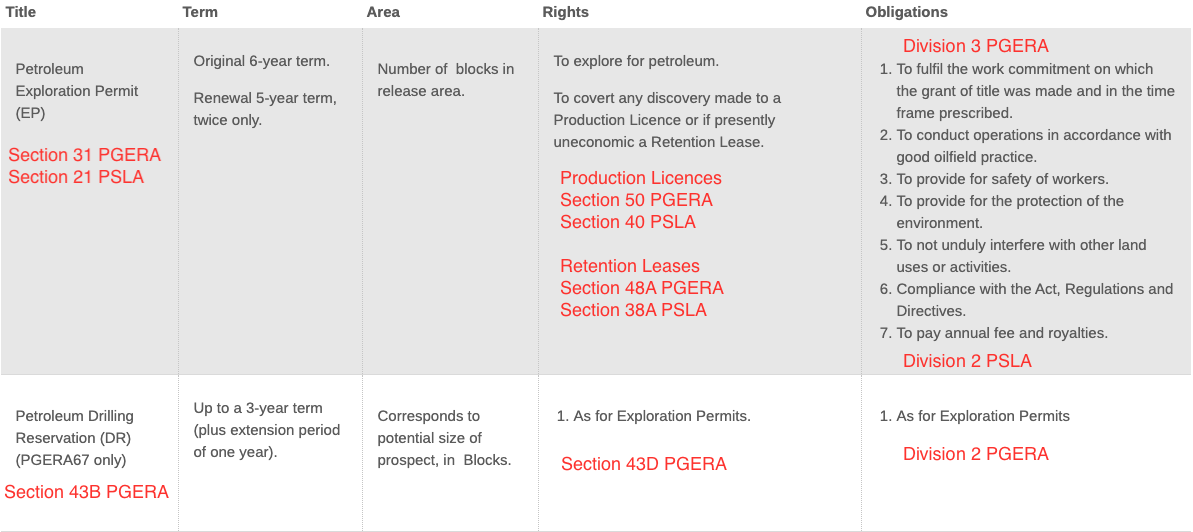
Task: Click the Rights column header
Action: tap(565, 12)
